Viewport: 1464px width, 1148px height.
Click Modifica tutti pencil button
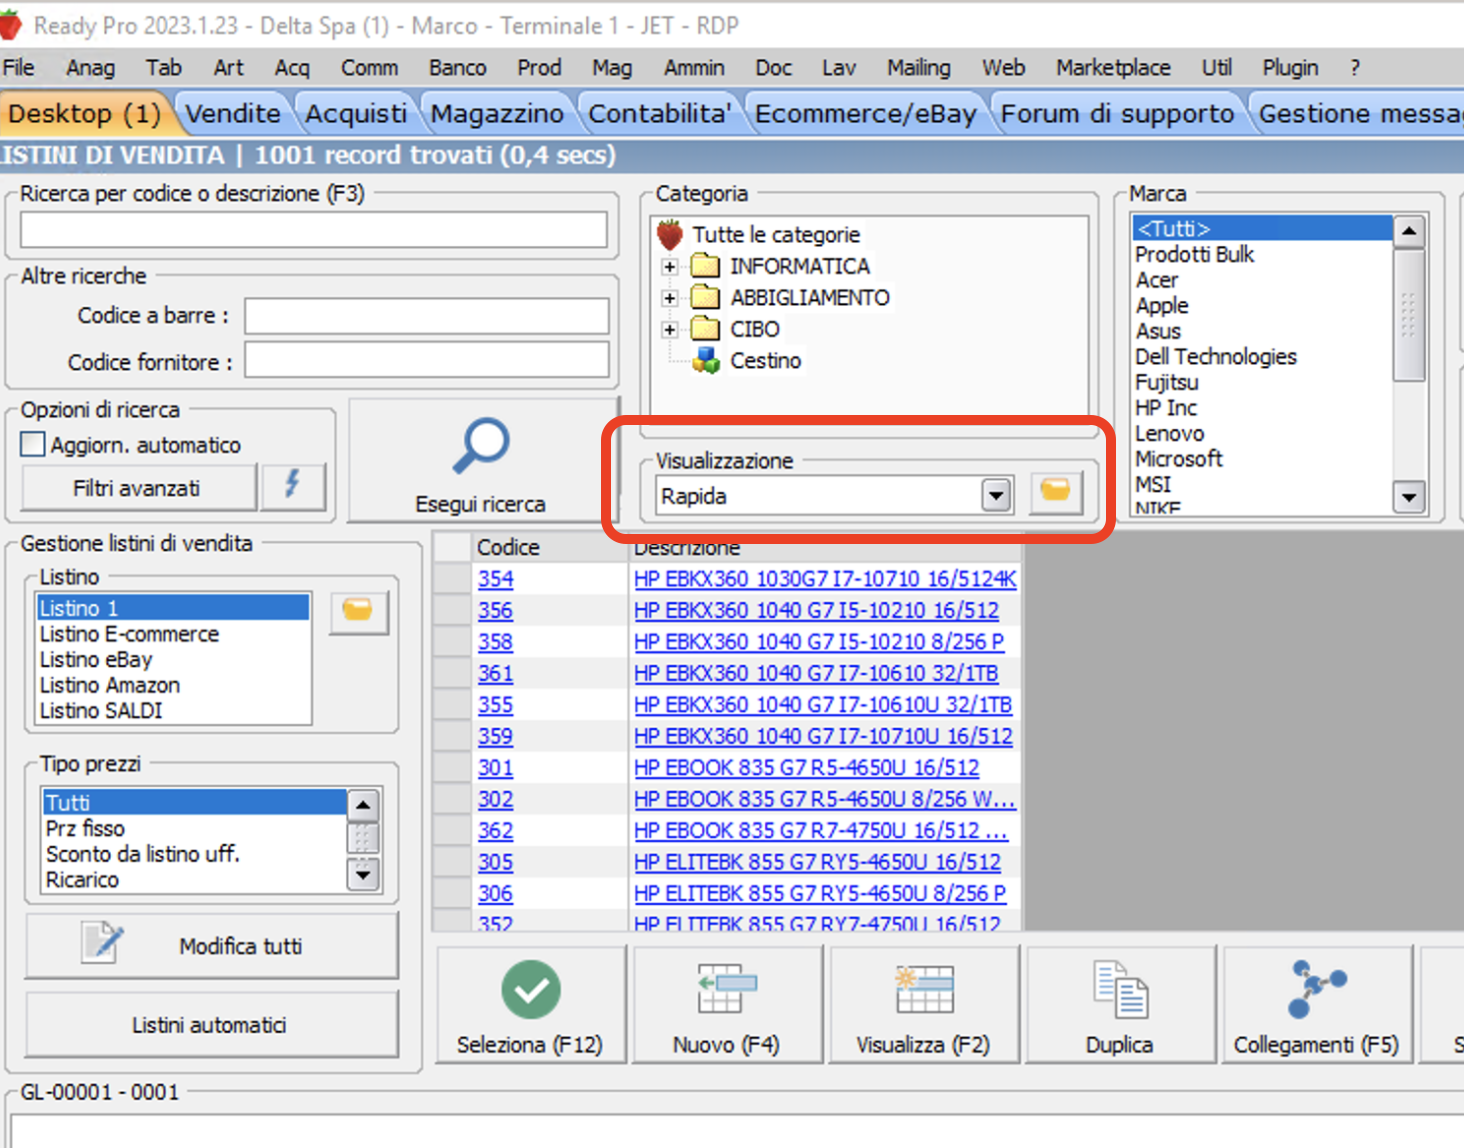pyautogui.click(x=211, y=945)
